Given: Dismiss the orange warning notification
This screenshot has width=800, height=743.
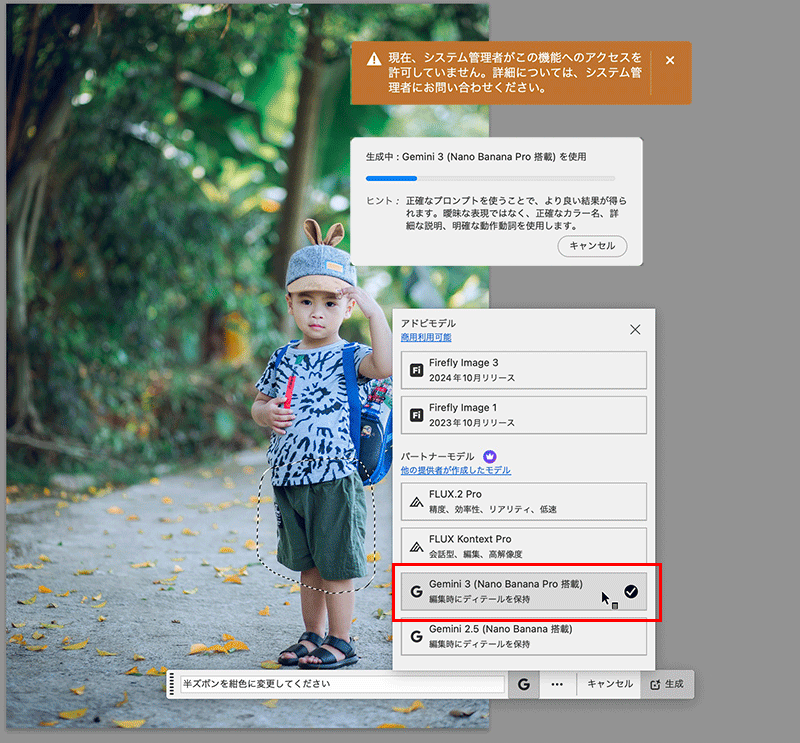Looking at the screenshot, I should click(670, 60).
